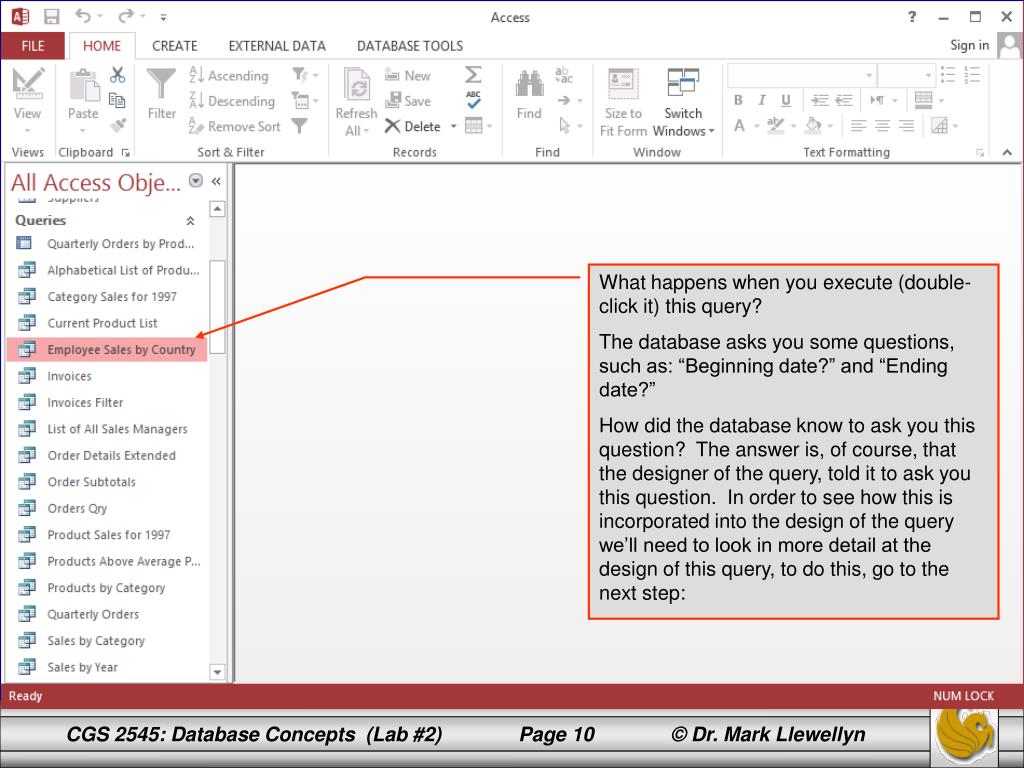Collapse the Queries group
Screen dimensions: 1024x768
click(x=190, y=221)
